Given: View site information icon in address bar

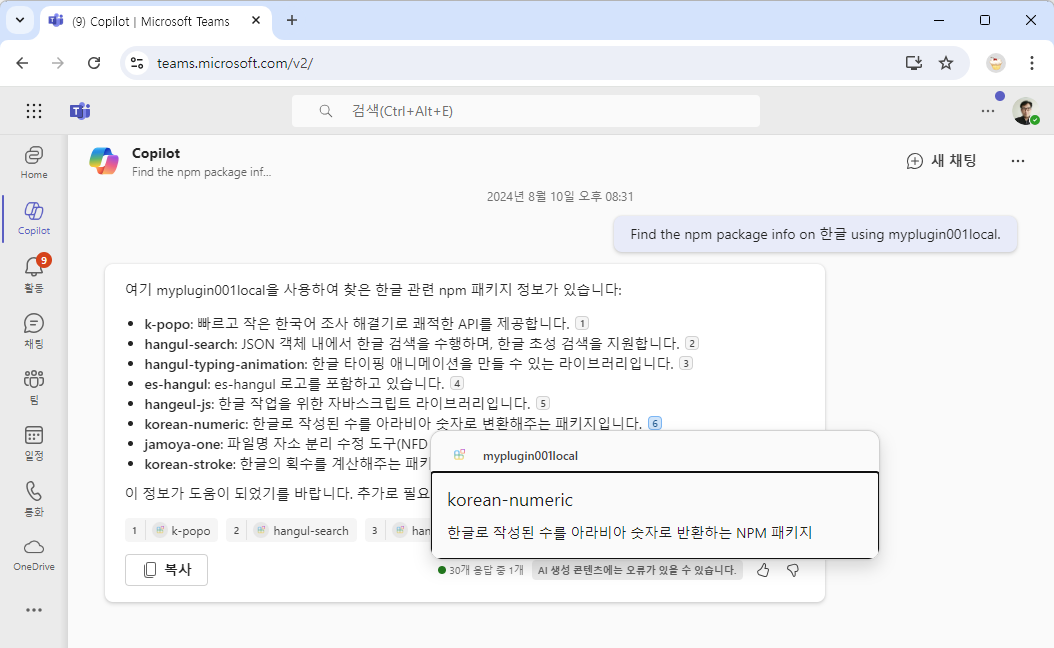Looking at the screenshot, I should (x=137, y=63).
